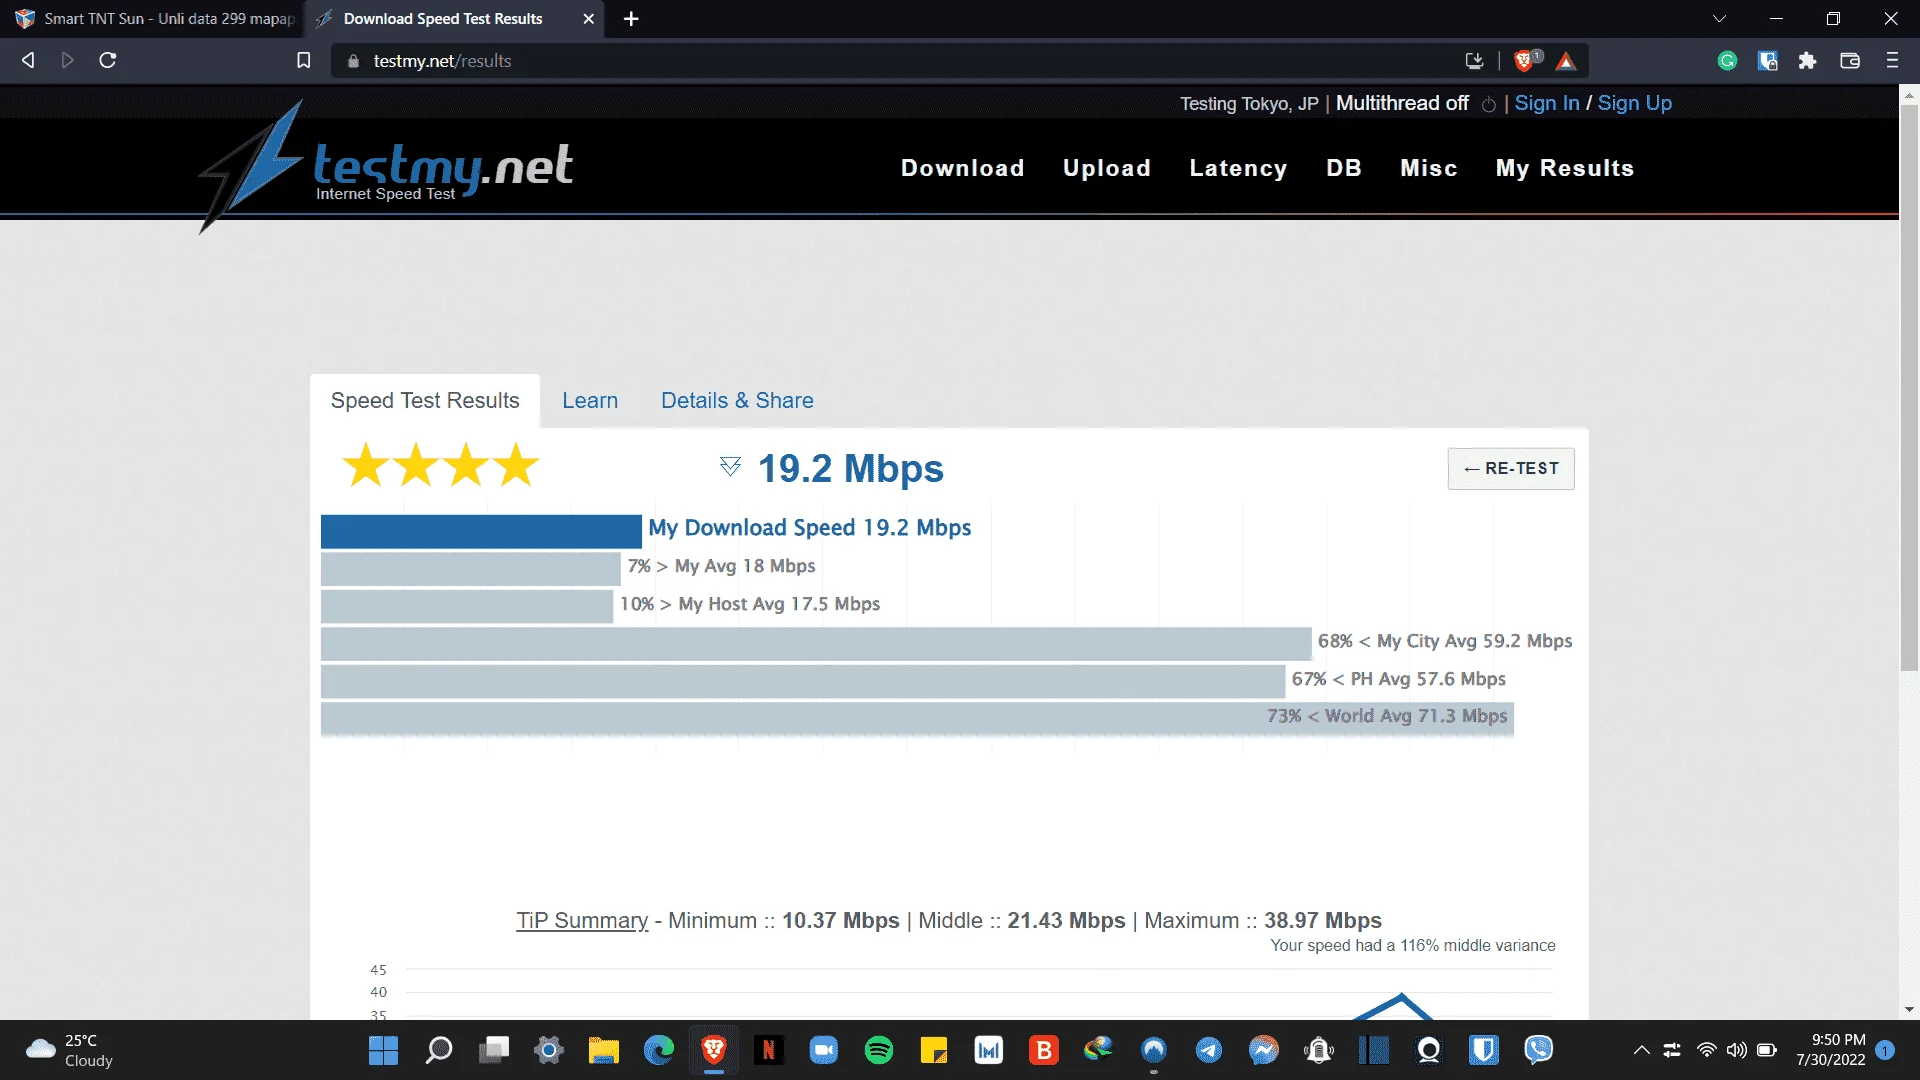Click the RE-TEST button
1920x1080 pixels.
[x=1511, y=469]
